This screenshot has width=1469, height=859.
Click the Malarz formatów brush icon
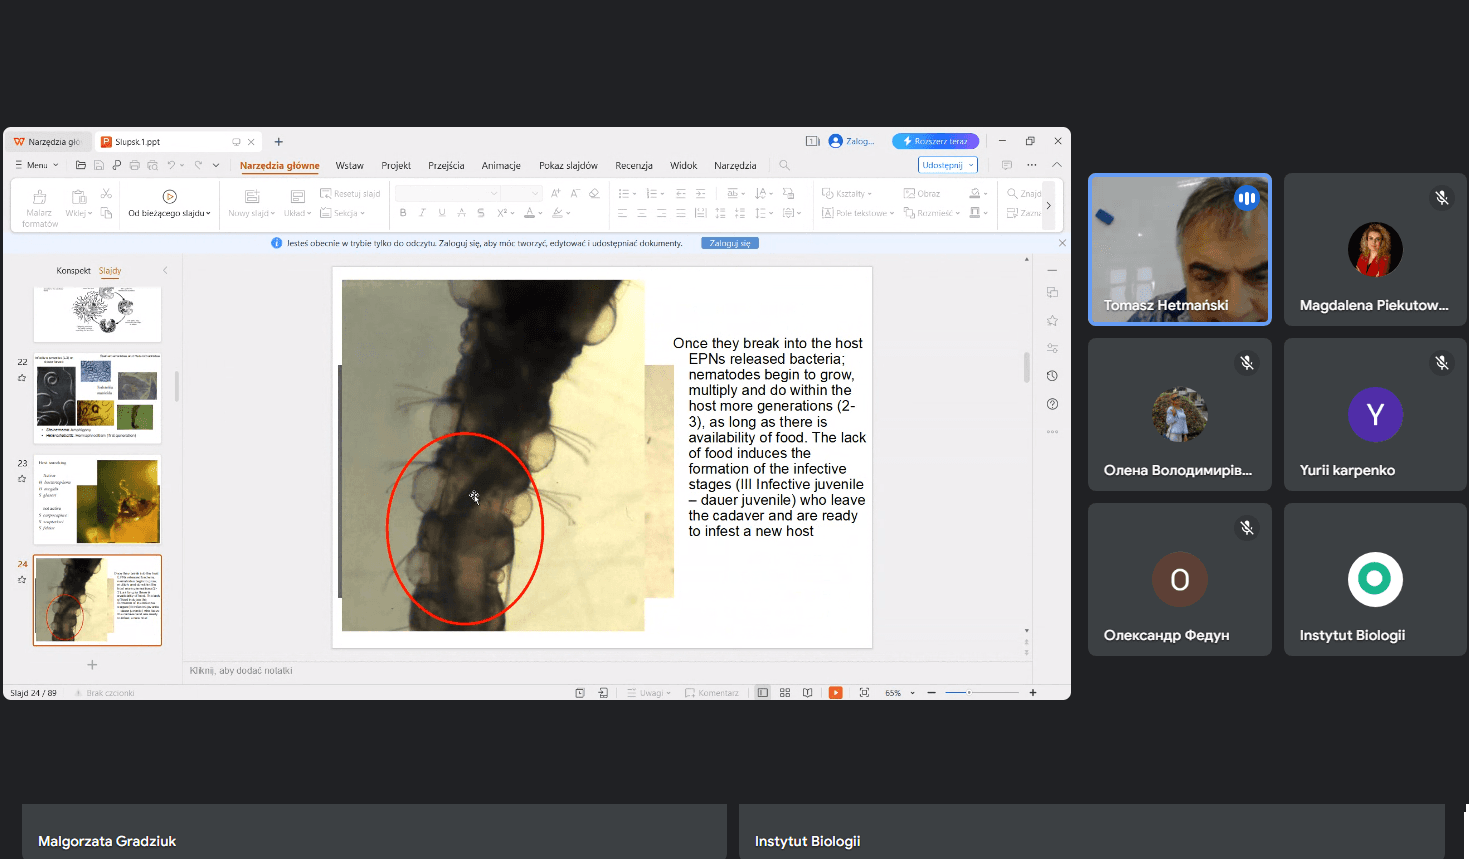tap(40, 197)
